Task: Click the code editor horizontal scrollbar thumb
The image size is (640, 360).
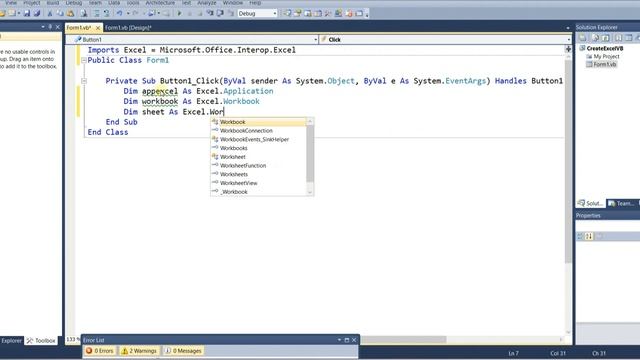Action: (x=403, y=339)
